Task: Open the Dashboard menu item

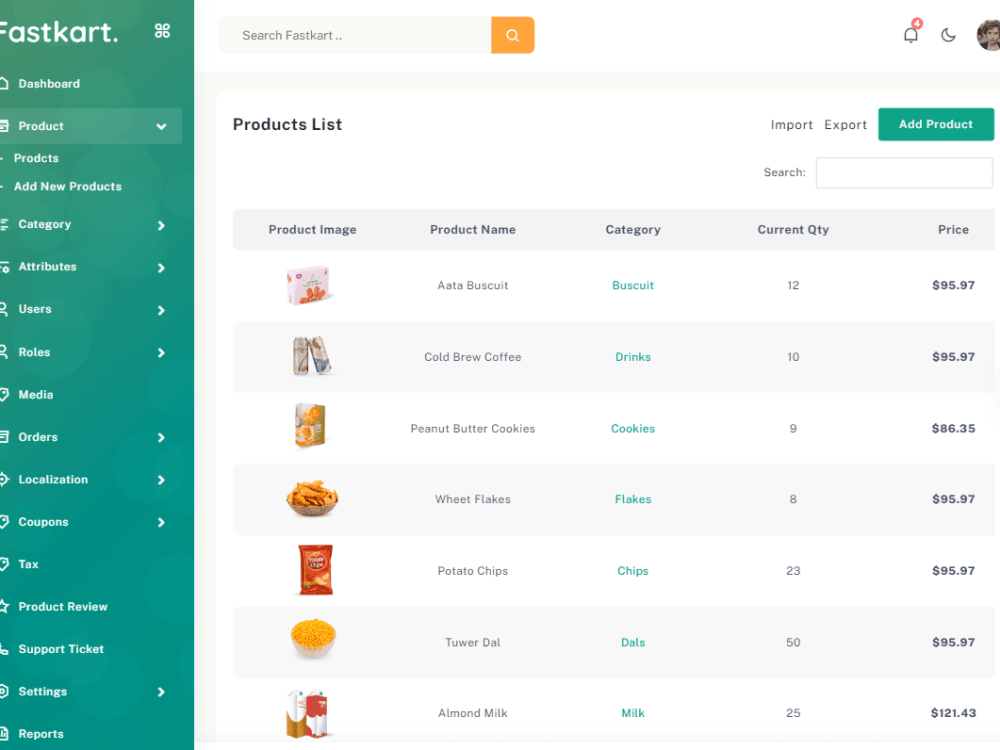Action: coord(49,84)
